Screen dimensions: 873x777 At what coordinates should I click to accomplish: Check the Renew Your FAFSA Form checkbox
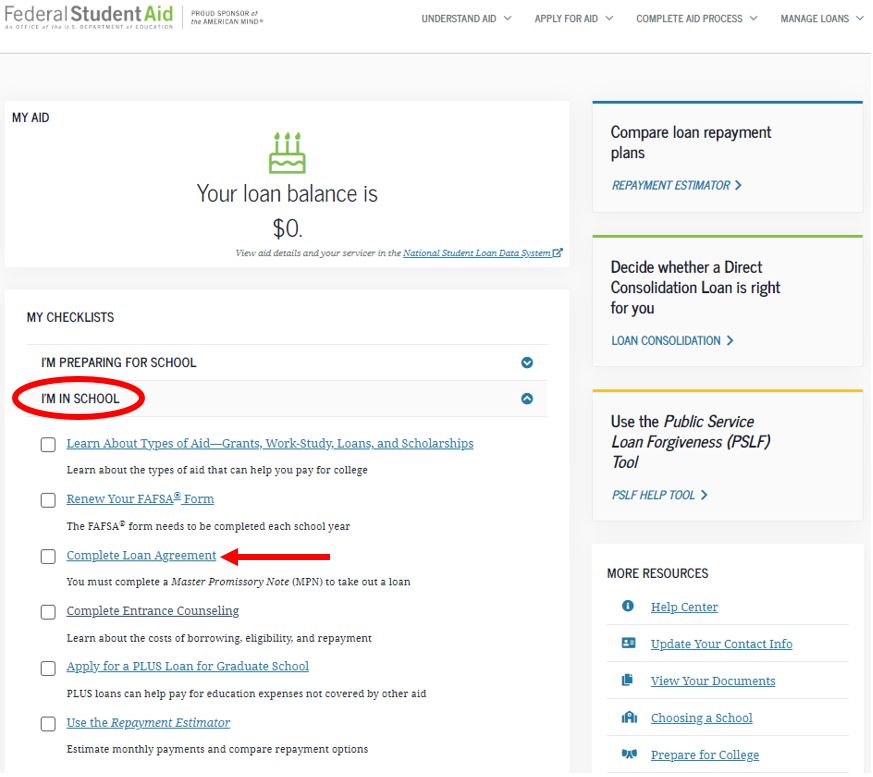tap(48, 500)
